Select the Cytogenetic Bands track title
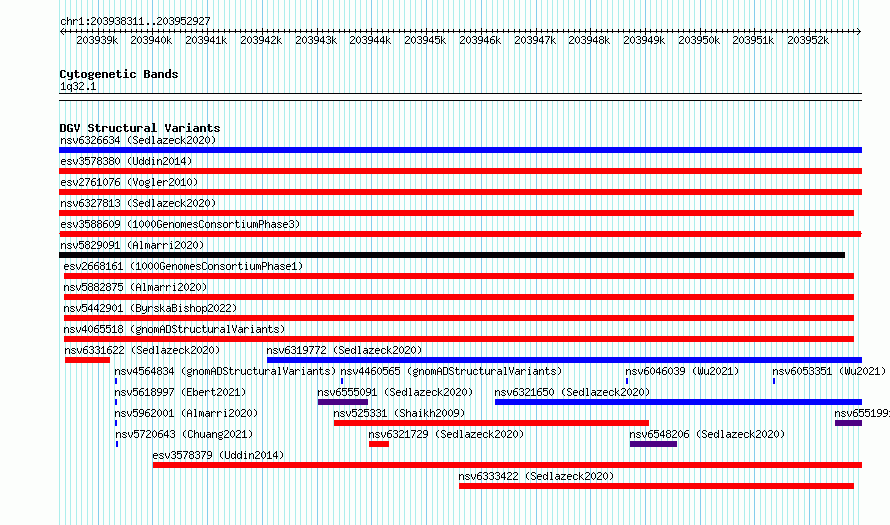 (x=119, y=74)
